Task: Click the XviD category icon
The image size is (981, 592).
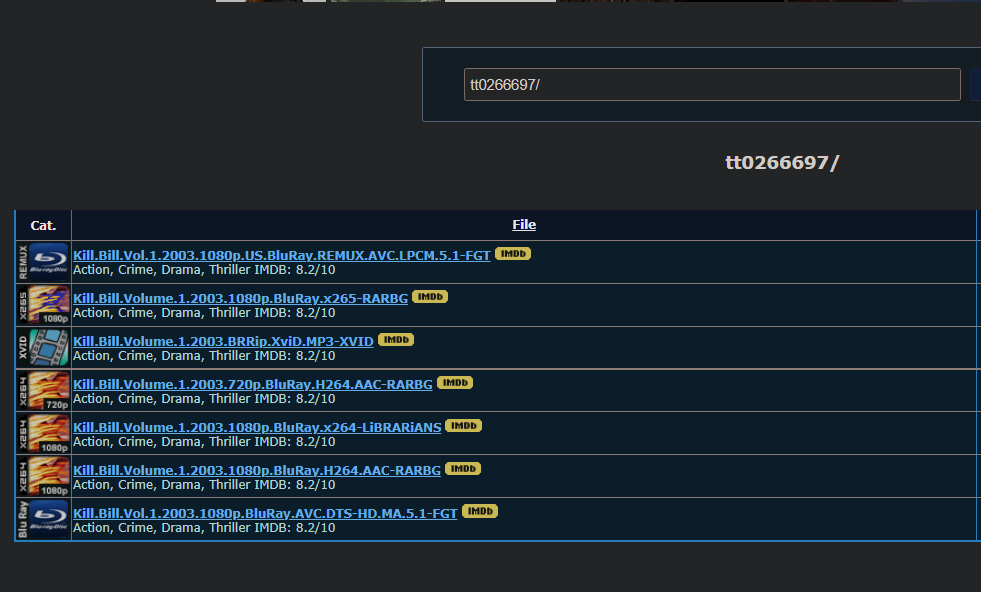Action: tap(42, 347)
